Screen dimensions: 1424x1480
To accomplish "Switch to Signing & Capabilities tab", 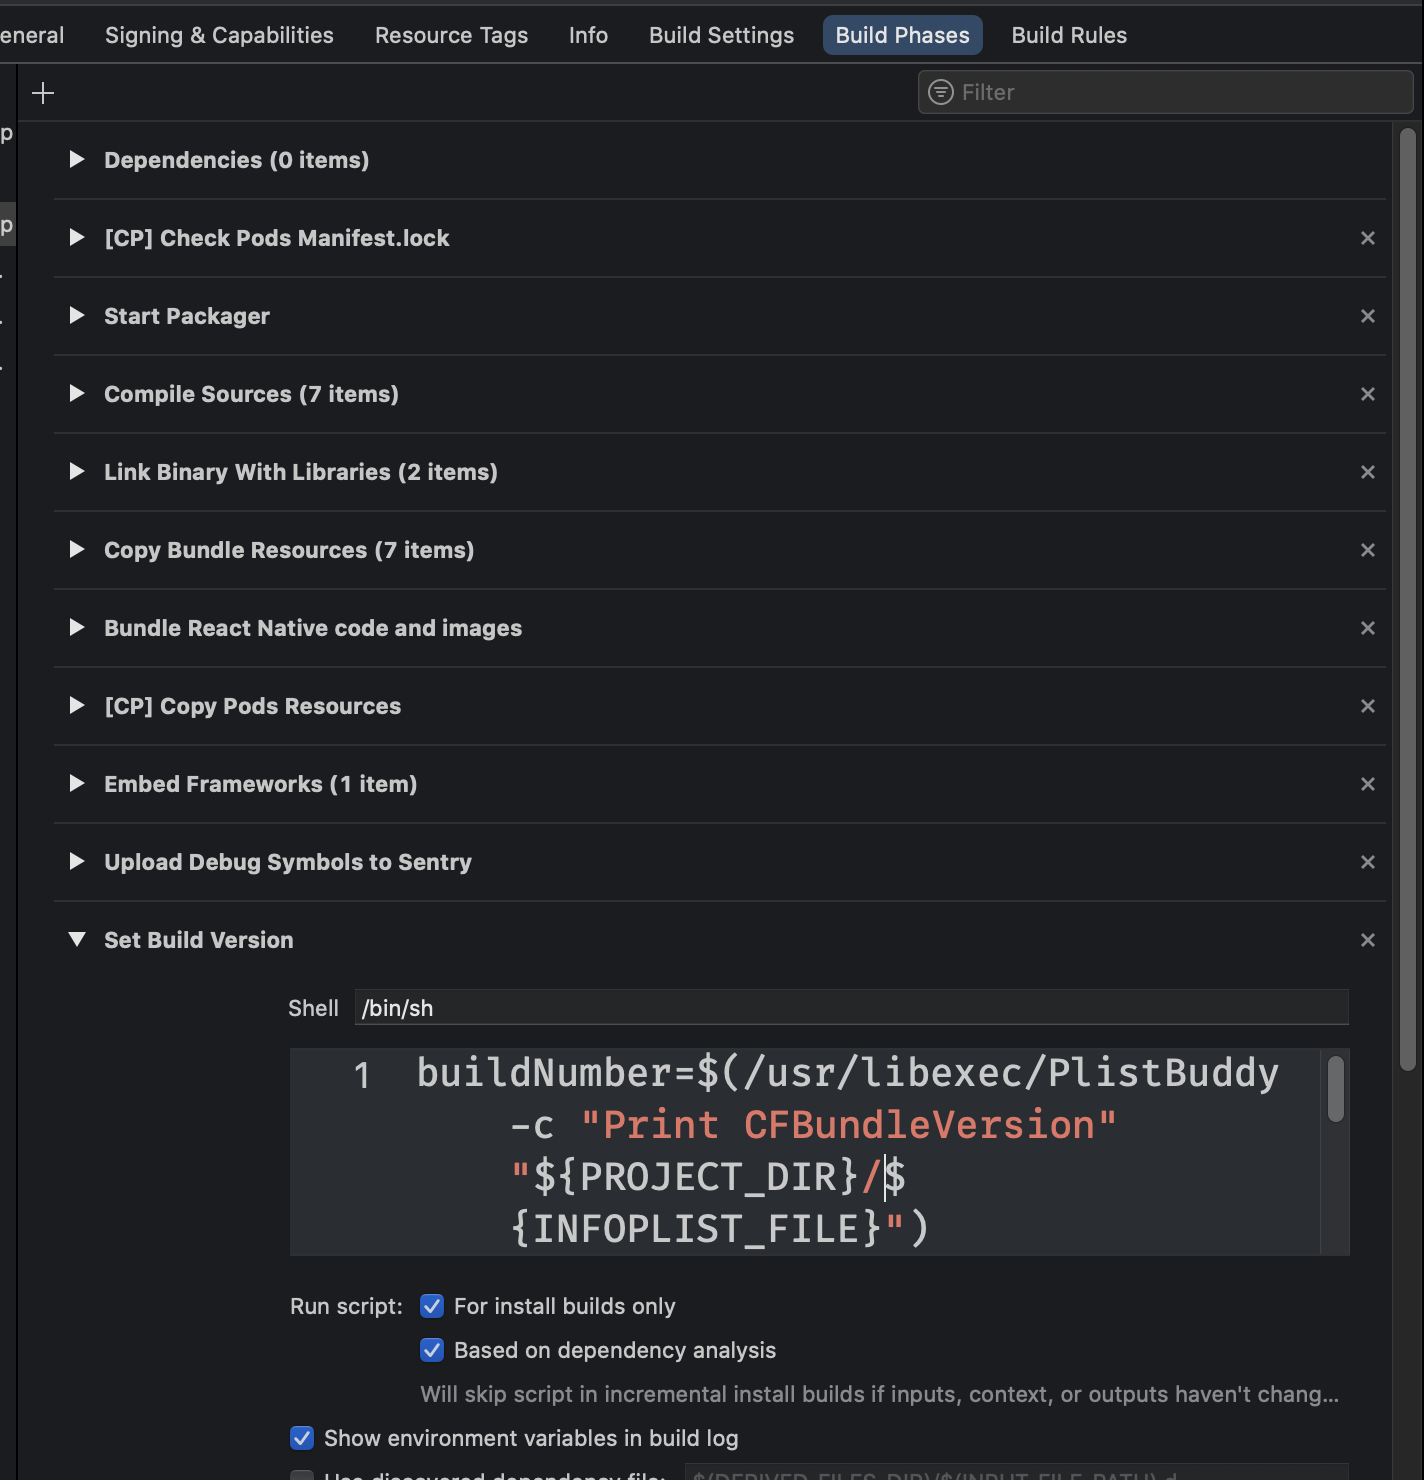I will [219, 35].
